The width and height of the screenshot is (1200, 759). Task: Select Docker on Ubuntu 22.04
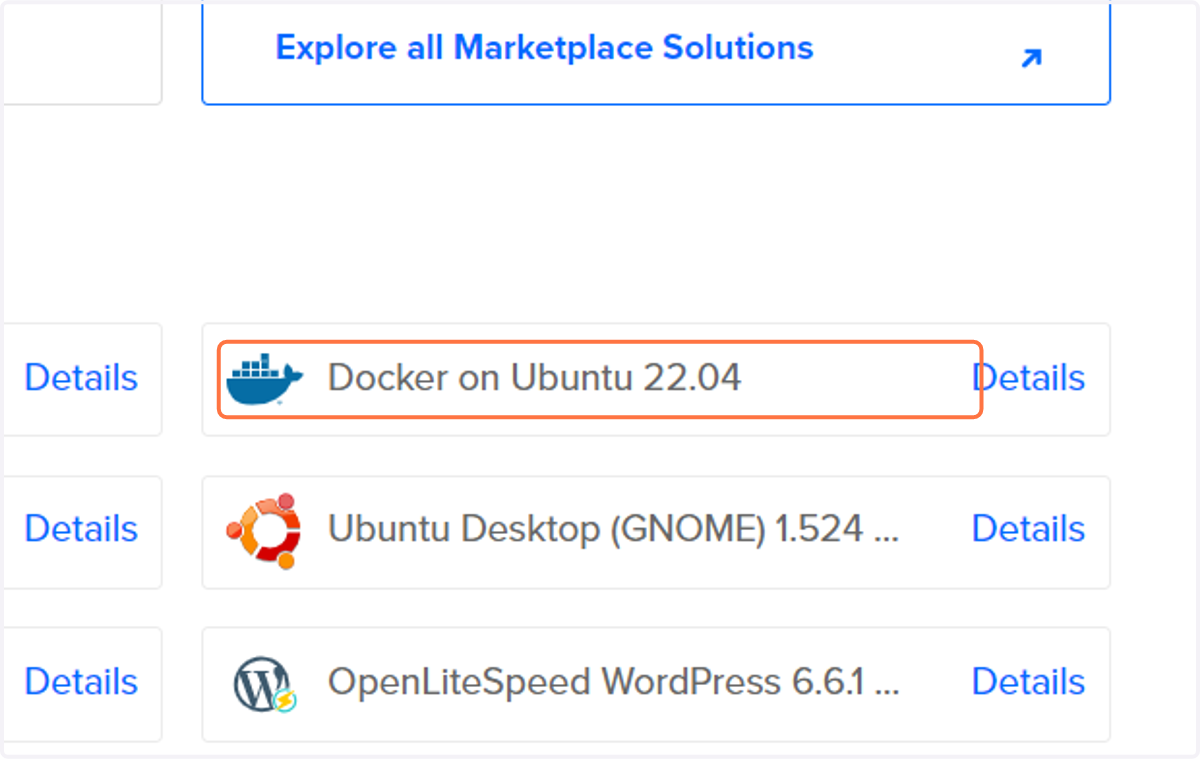(534, 378)
